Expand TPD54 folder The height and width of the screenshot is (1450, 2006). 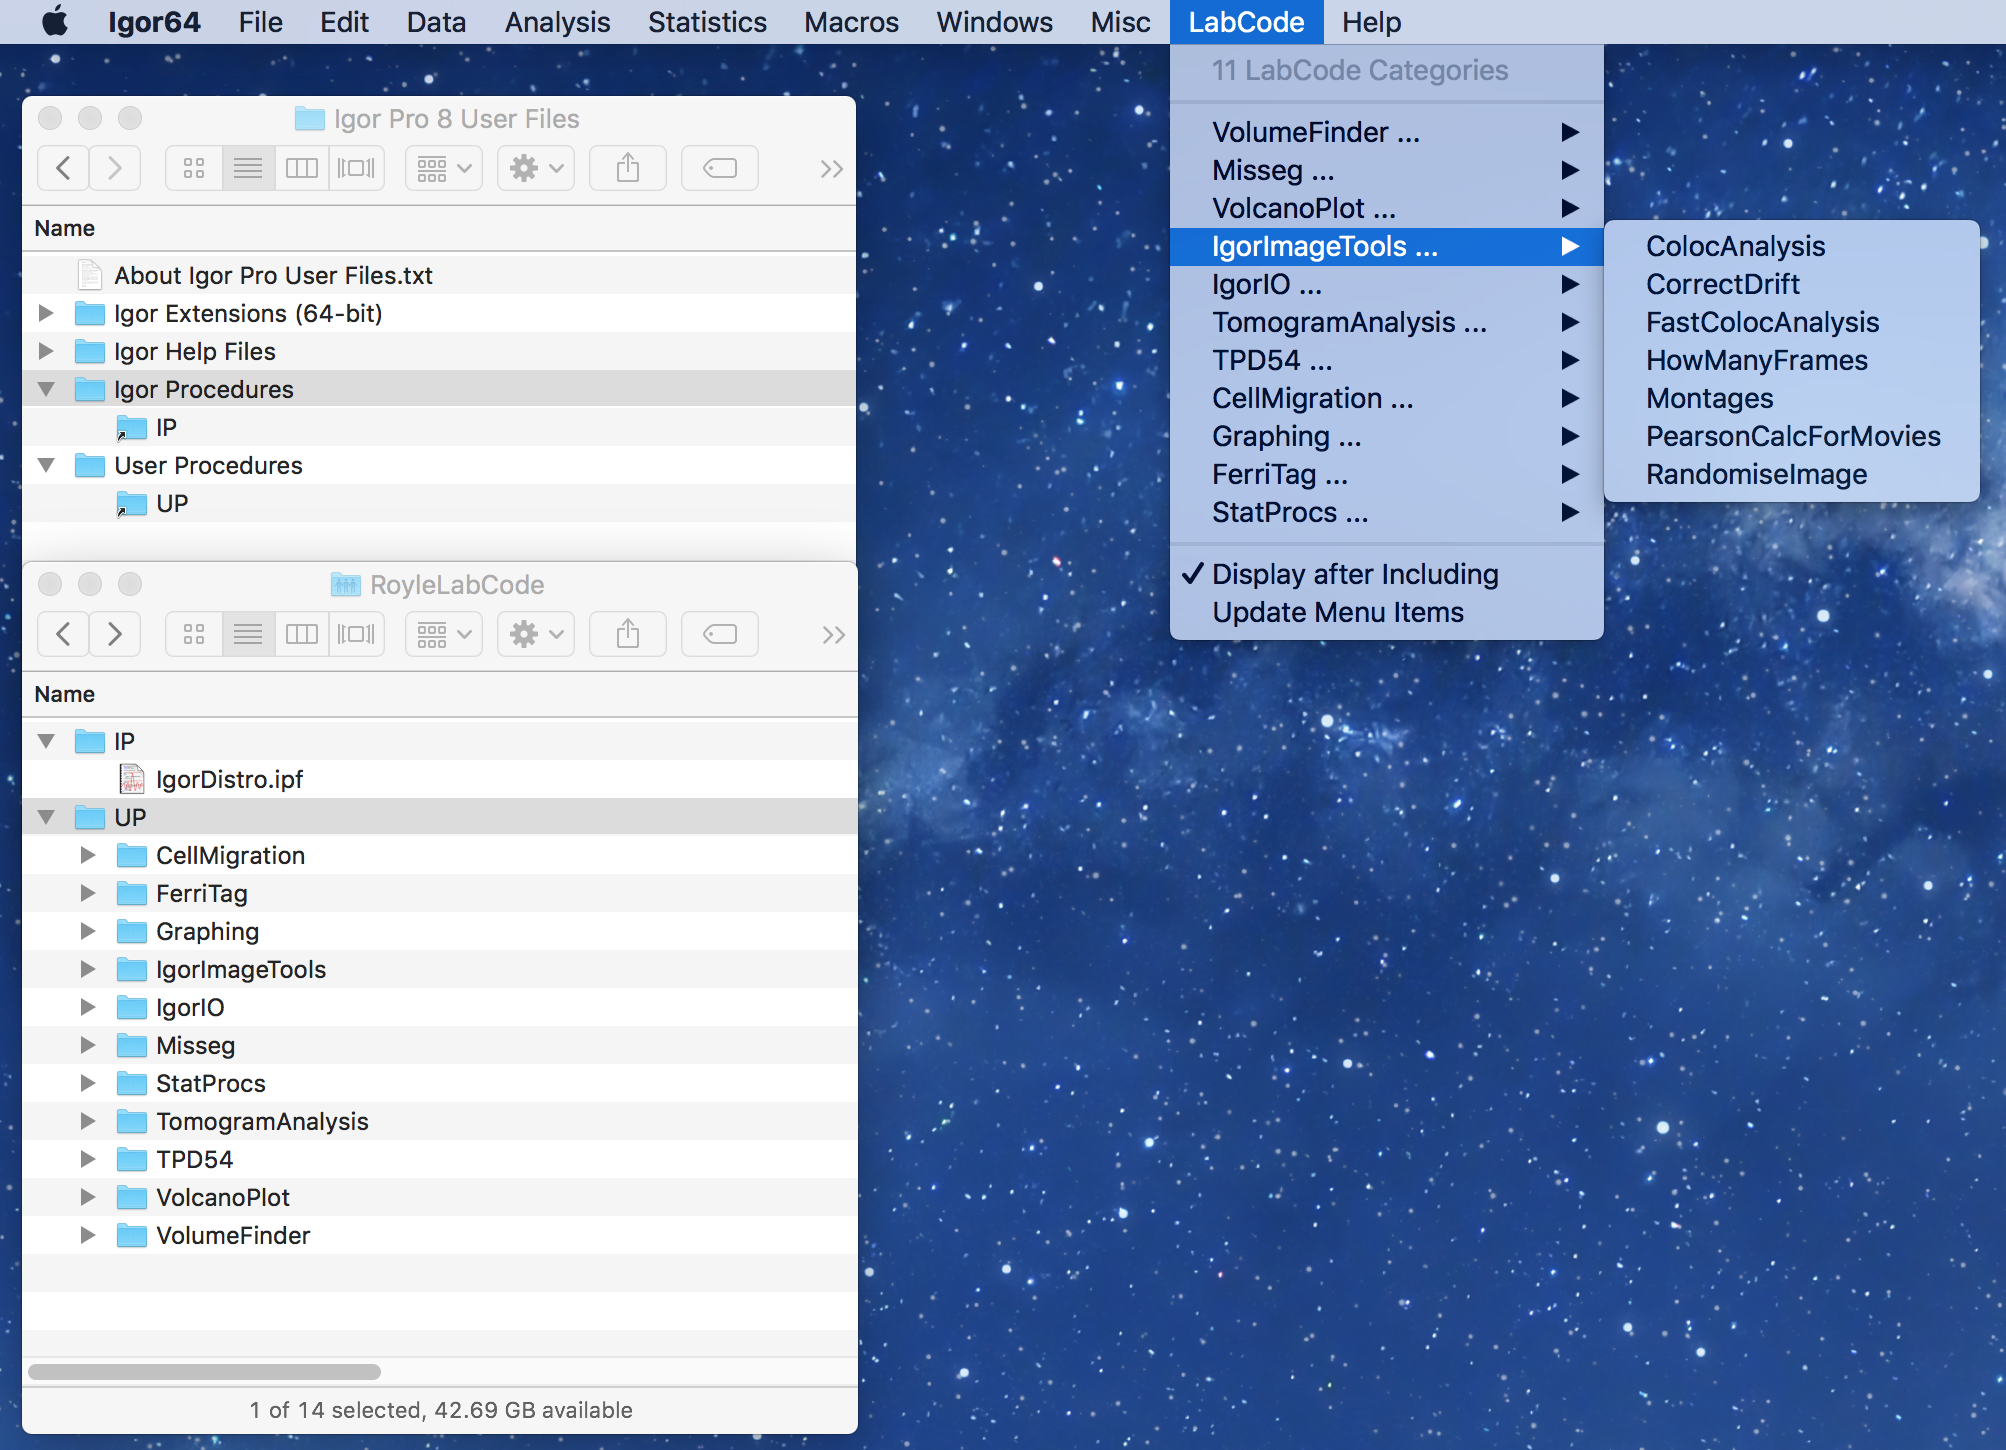point(88,1159)
